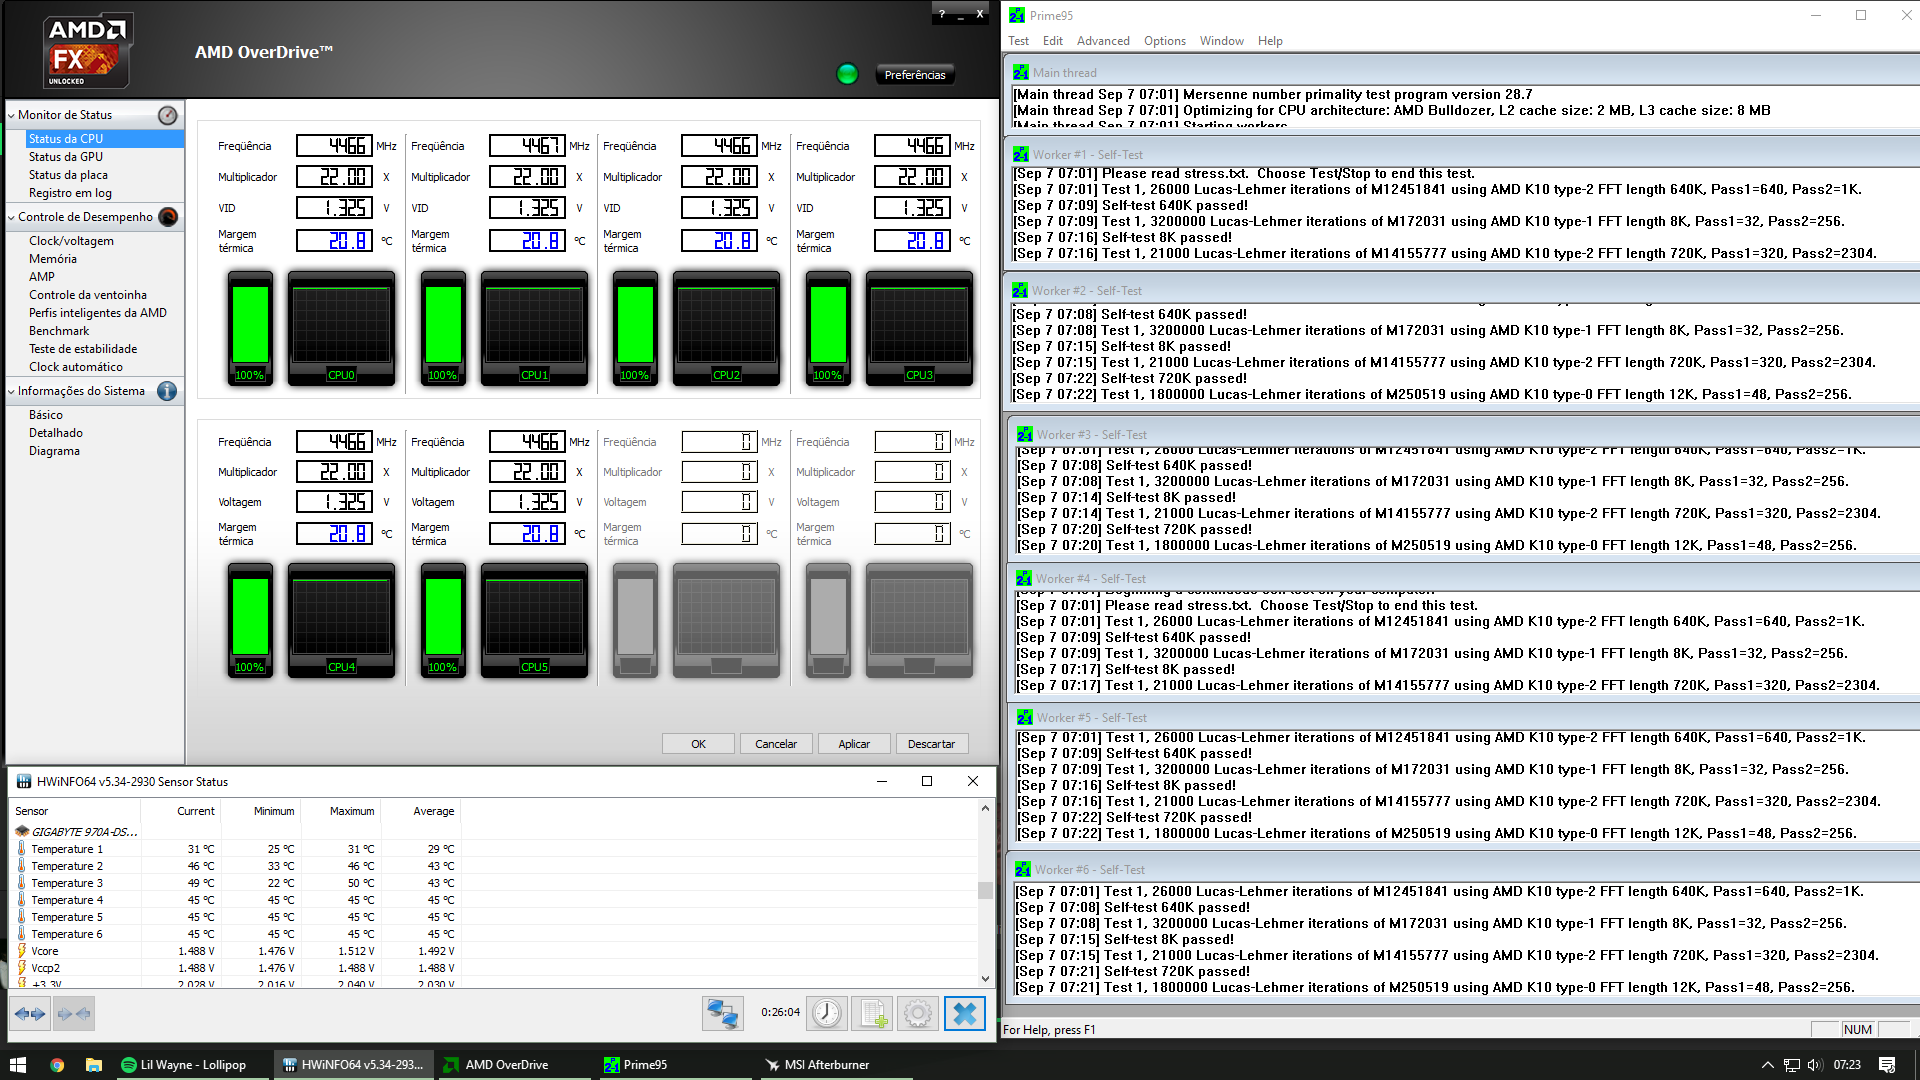Viewport: 1920px width, 1080px height.
Task: Collapse the Informações do Sistema section
Action: click(11, 391)
